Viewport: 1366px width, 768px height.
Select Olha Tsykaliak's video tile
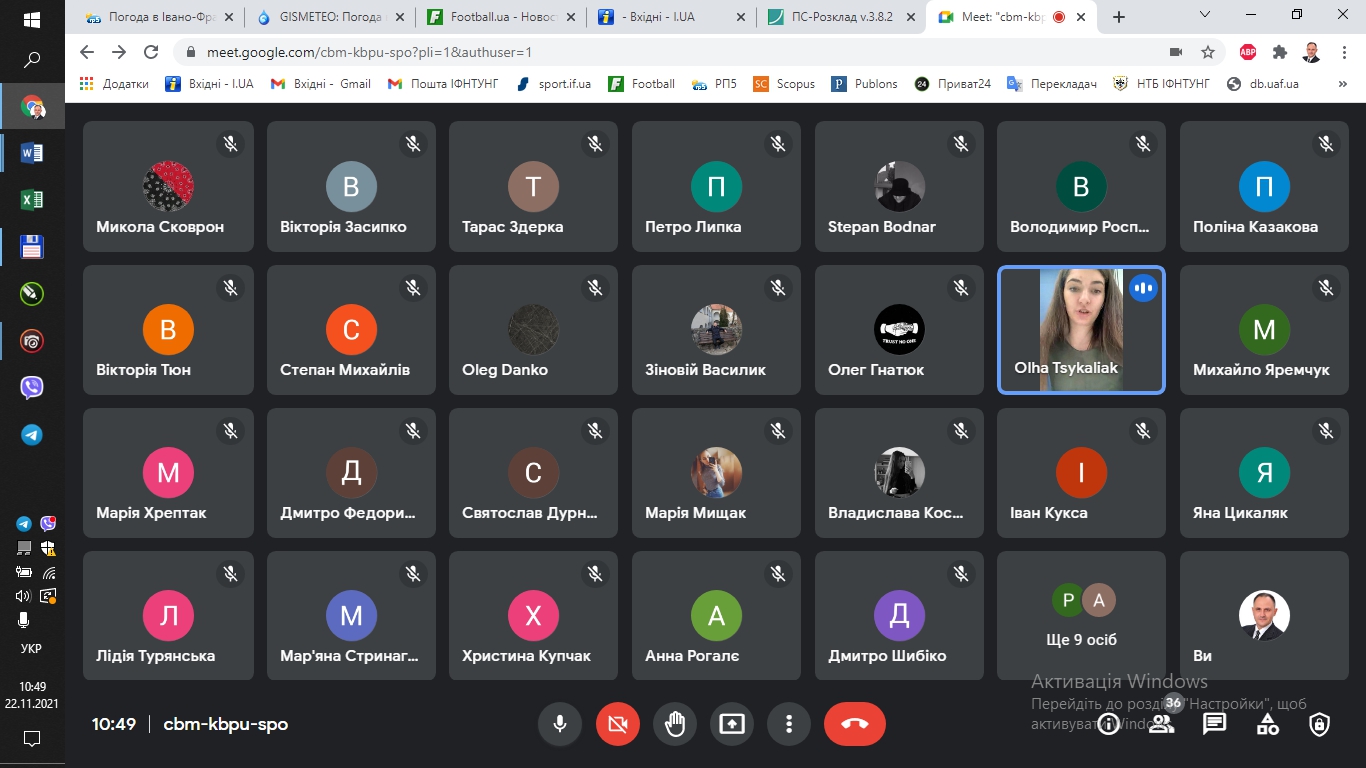(1081, 330)
